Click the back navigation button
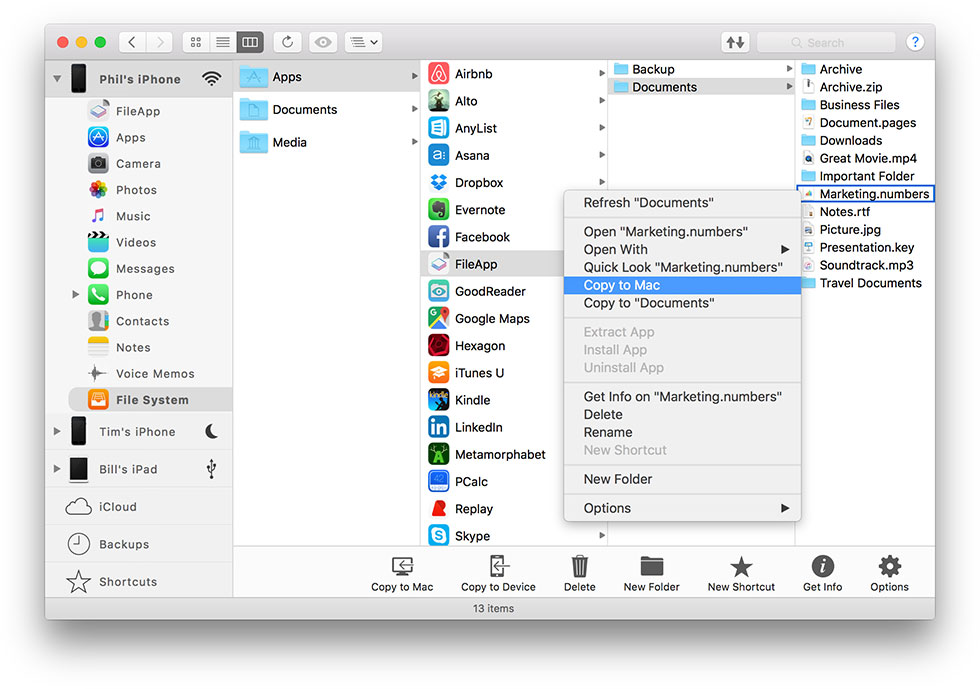The image size is (980, 689). click(x=133, y=42)
